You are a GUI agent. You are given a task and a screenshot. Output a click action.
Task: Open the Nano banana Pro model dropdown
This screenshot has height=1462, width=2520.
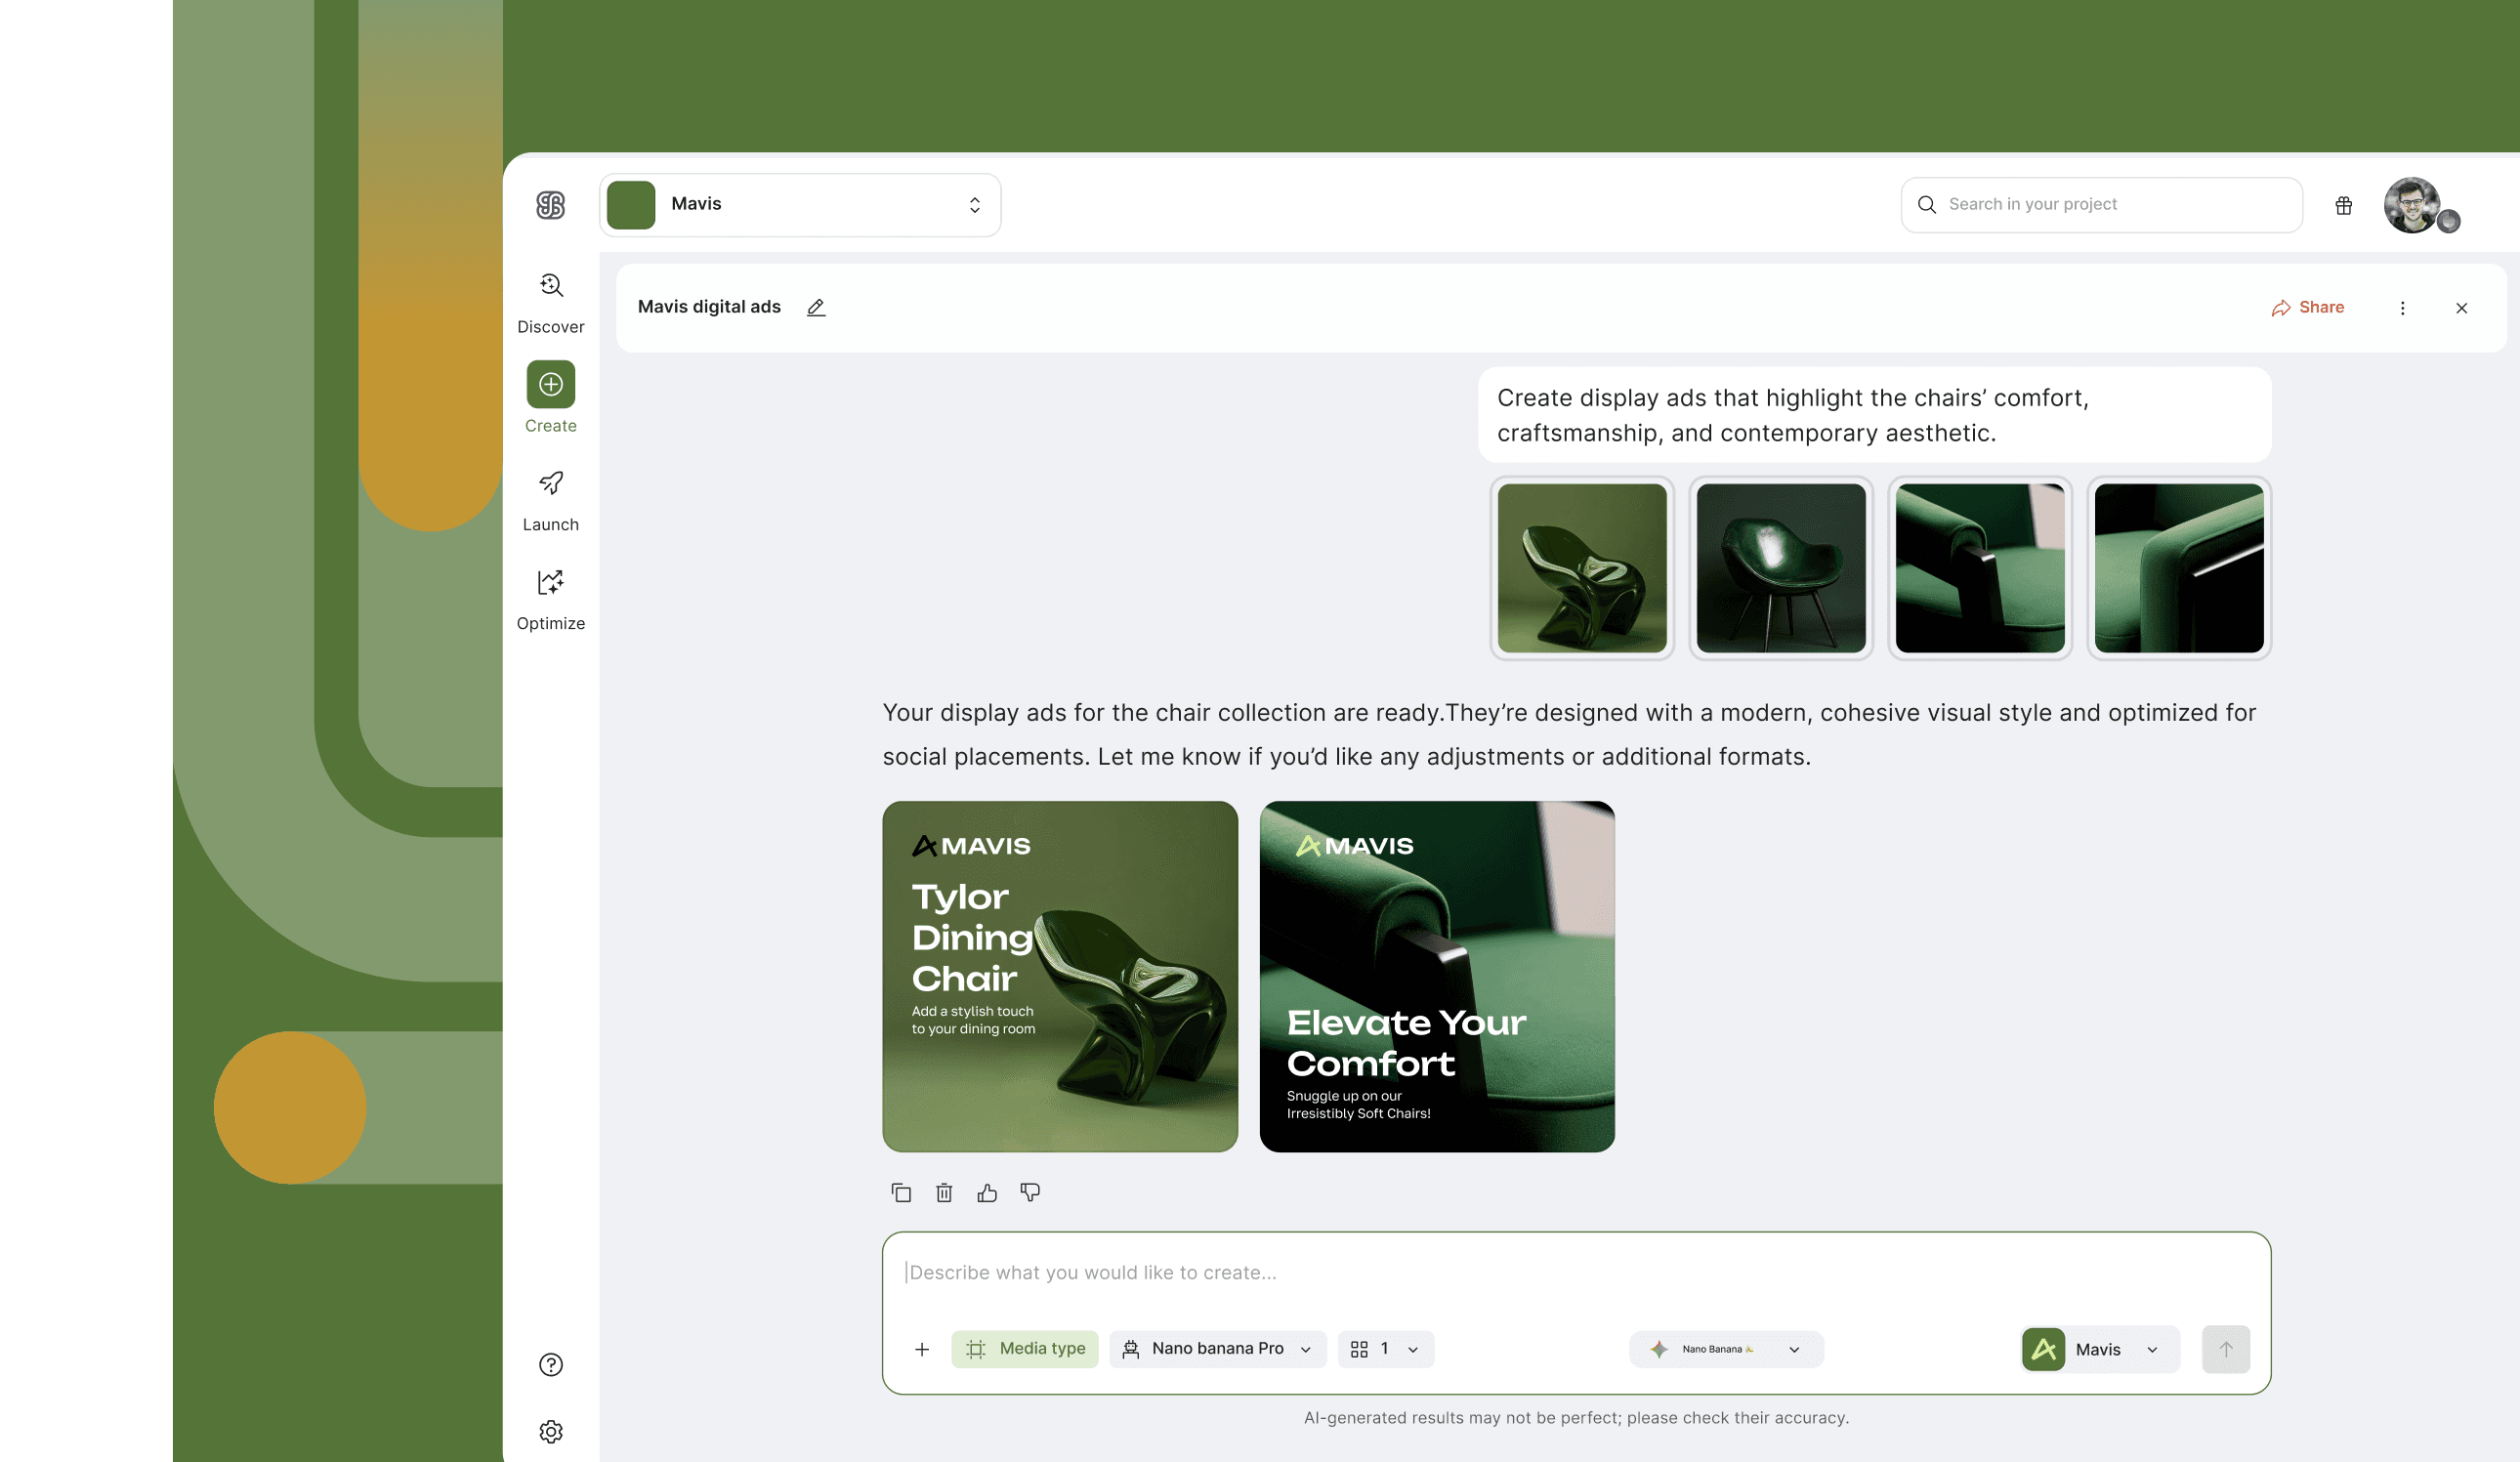point(1217,1348)
